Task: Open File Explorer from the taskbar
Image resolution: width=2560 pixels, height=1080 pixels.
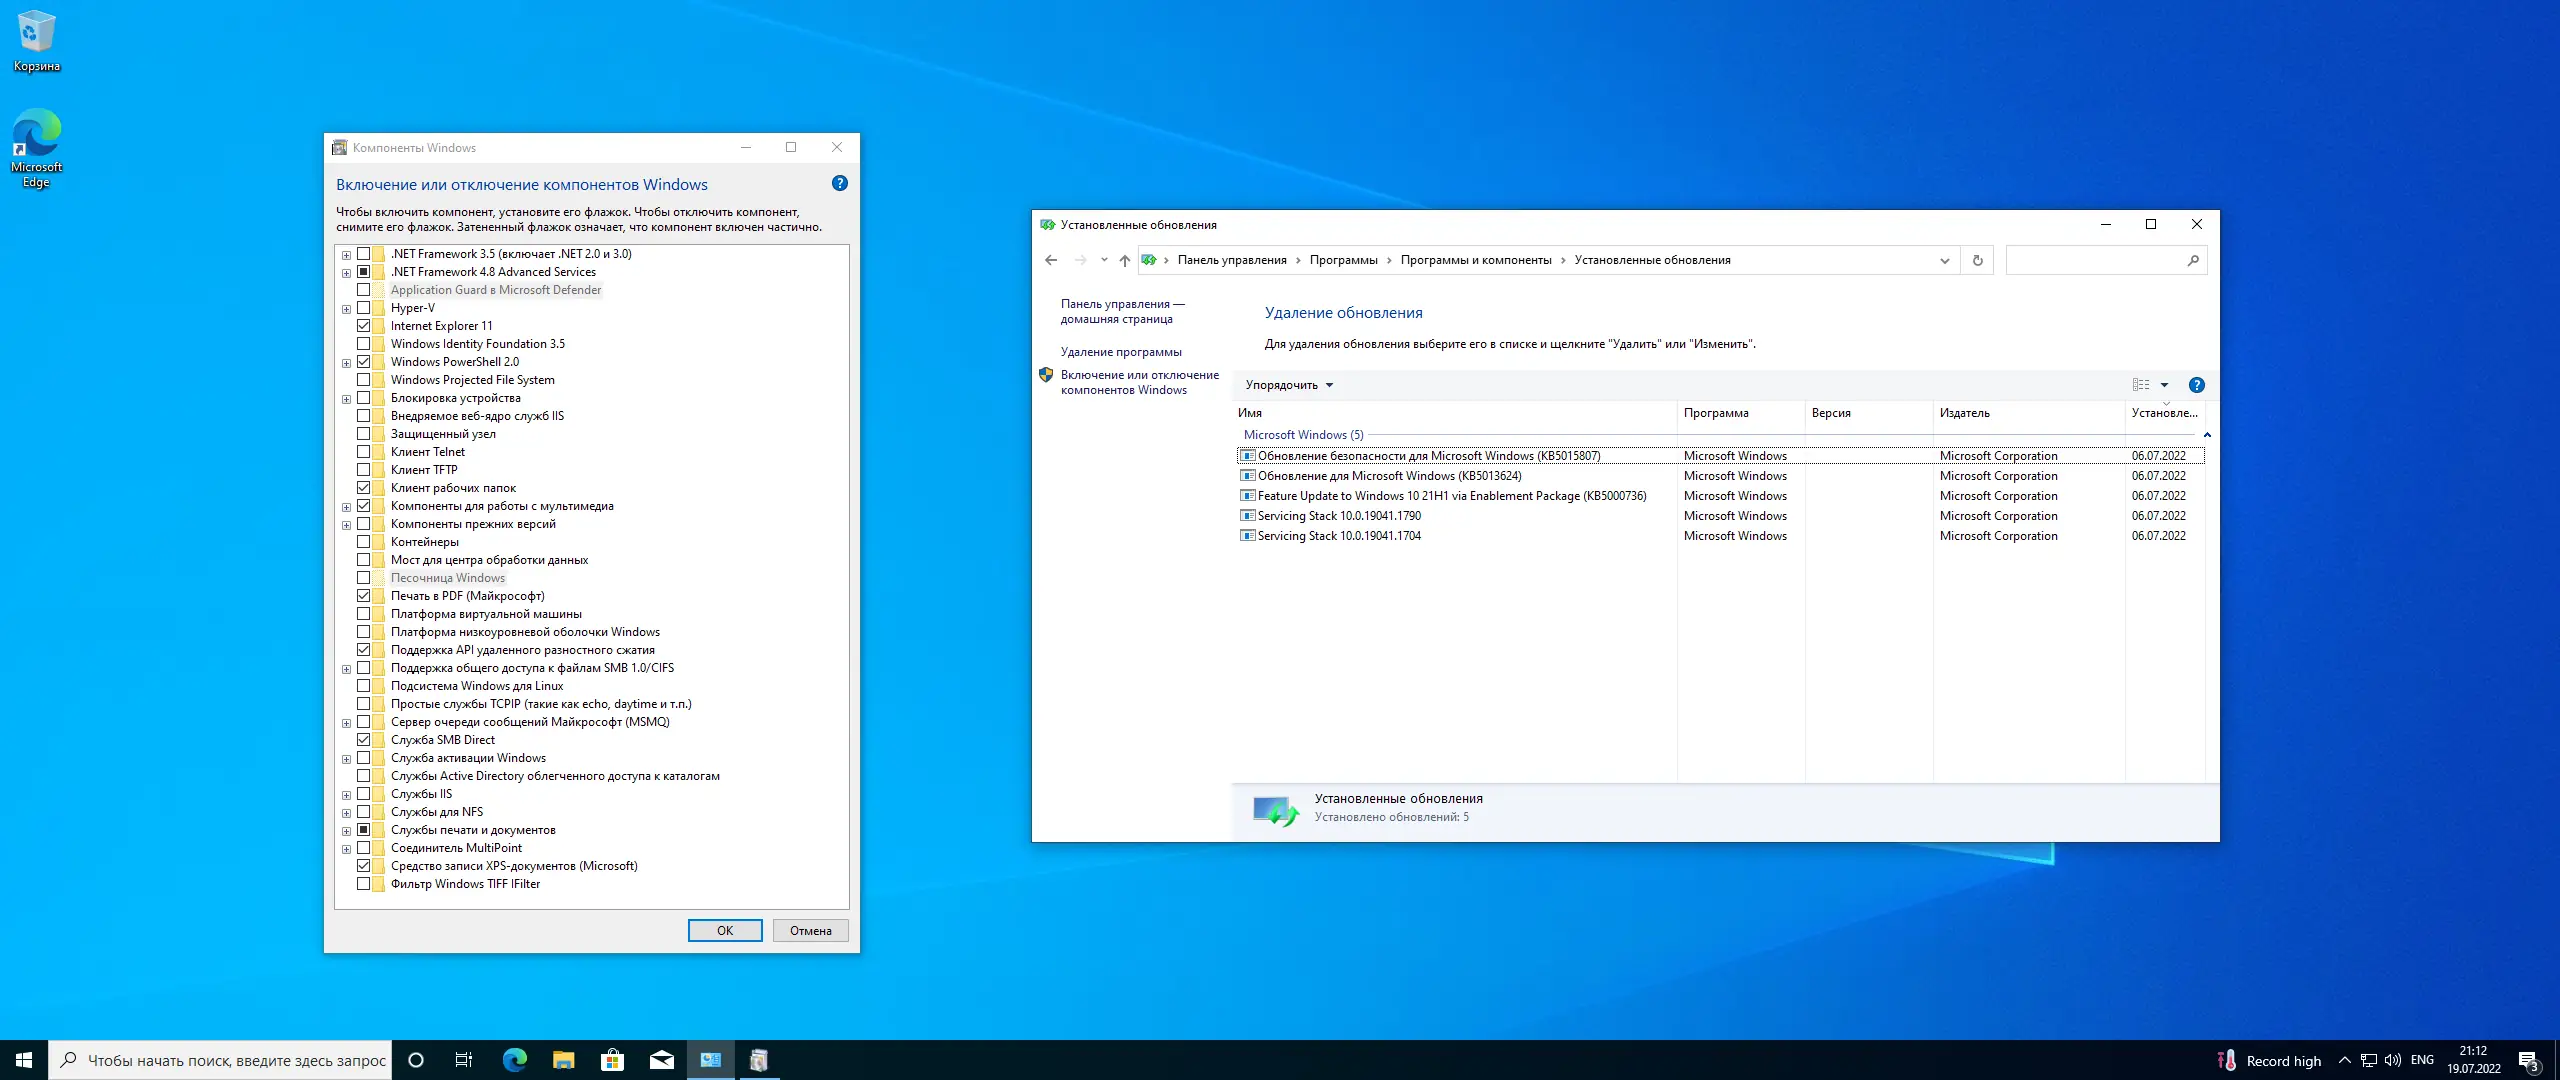Action: click(x=563, y=1060)
